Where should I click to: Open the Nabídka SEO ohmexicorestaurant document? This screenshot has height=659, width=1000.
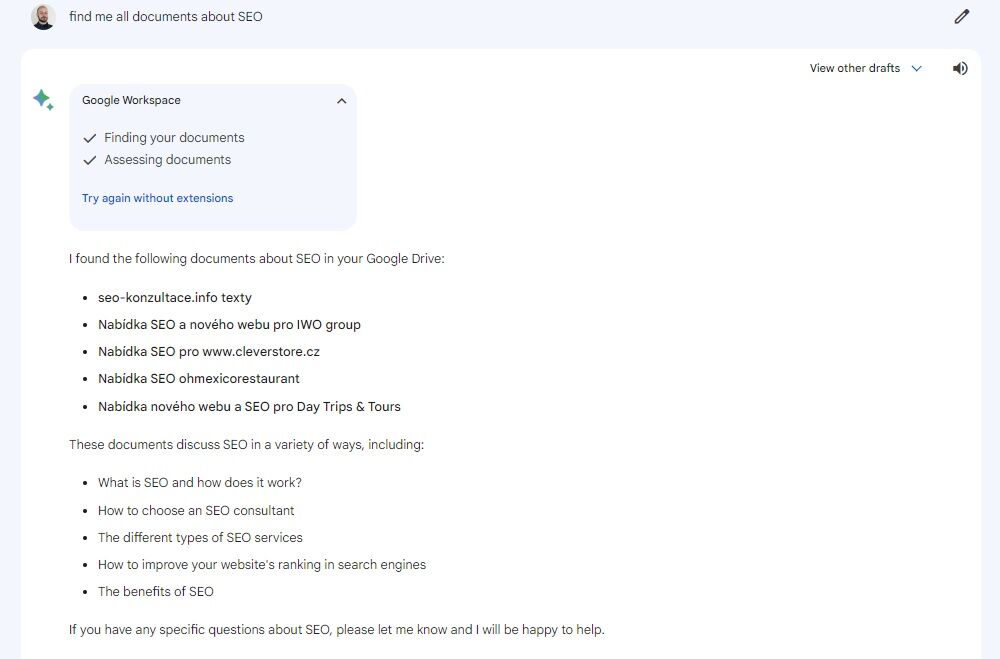click(198, 379)
